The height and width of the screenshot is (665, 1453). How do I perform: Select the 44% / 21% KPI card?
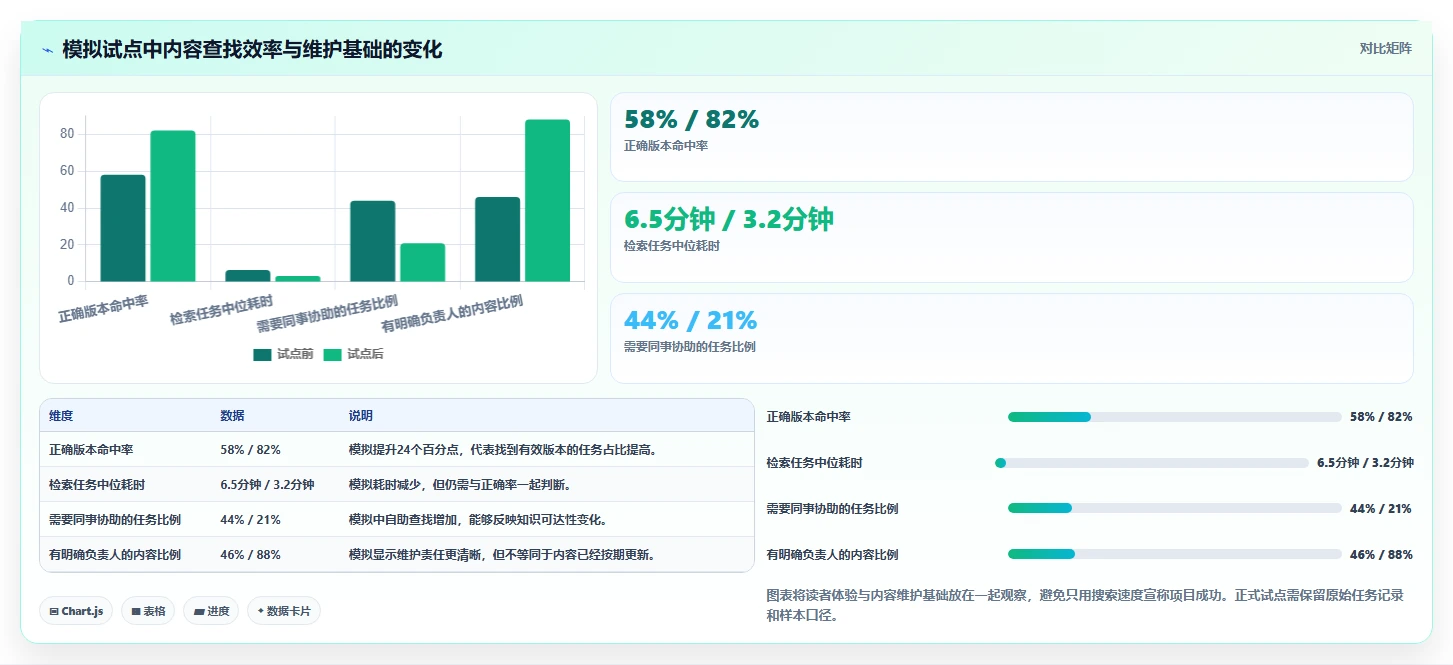[1011, 338]
